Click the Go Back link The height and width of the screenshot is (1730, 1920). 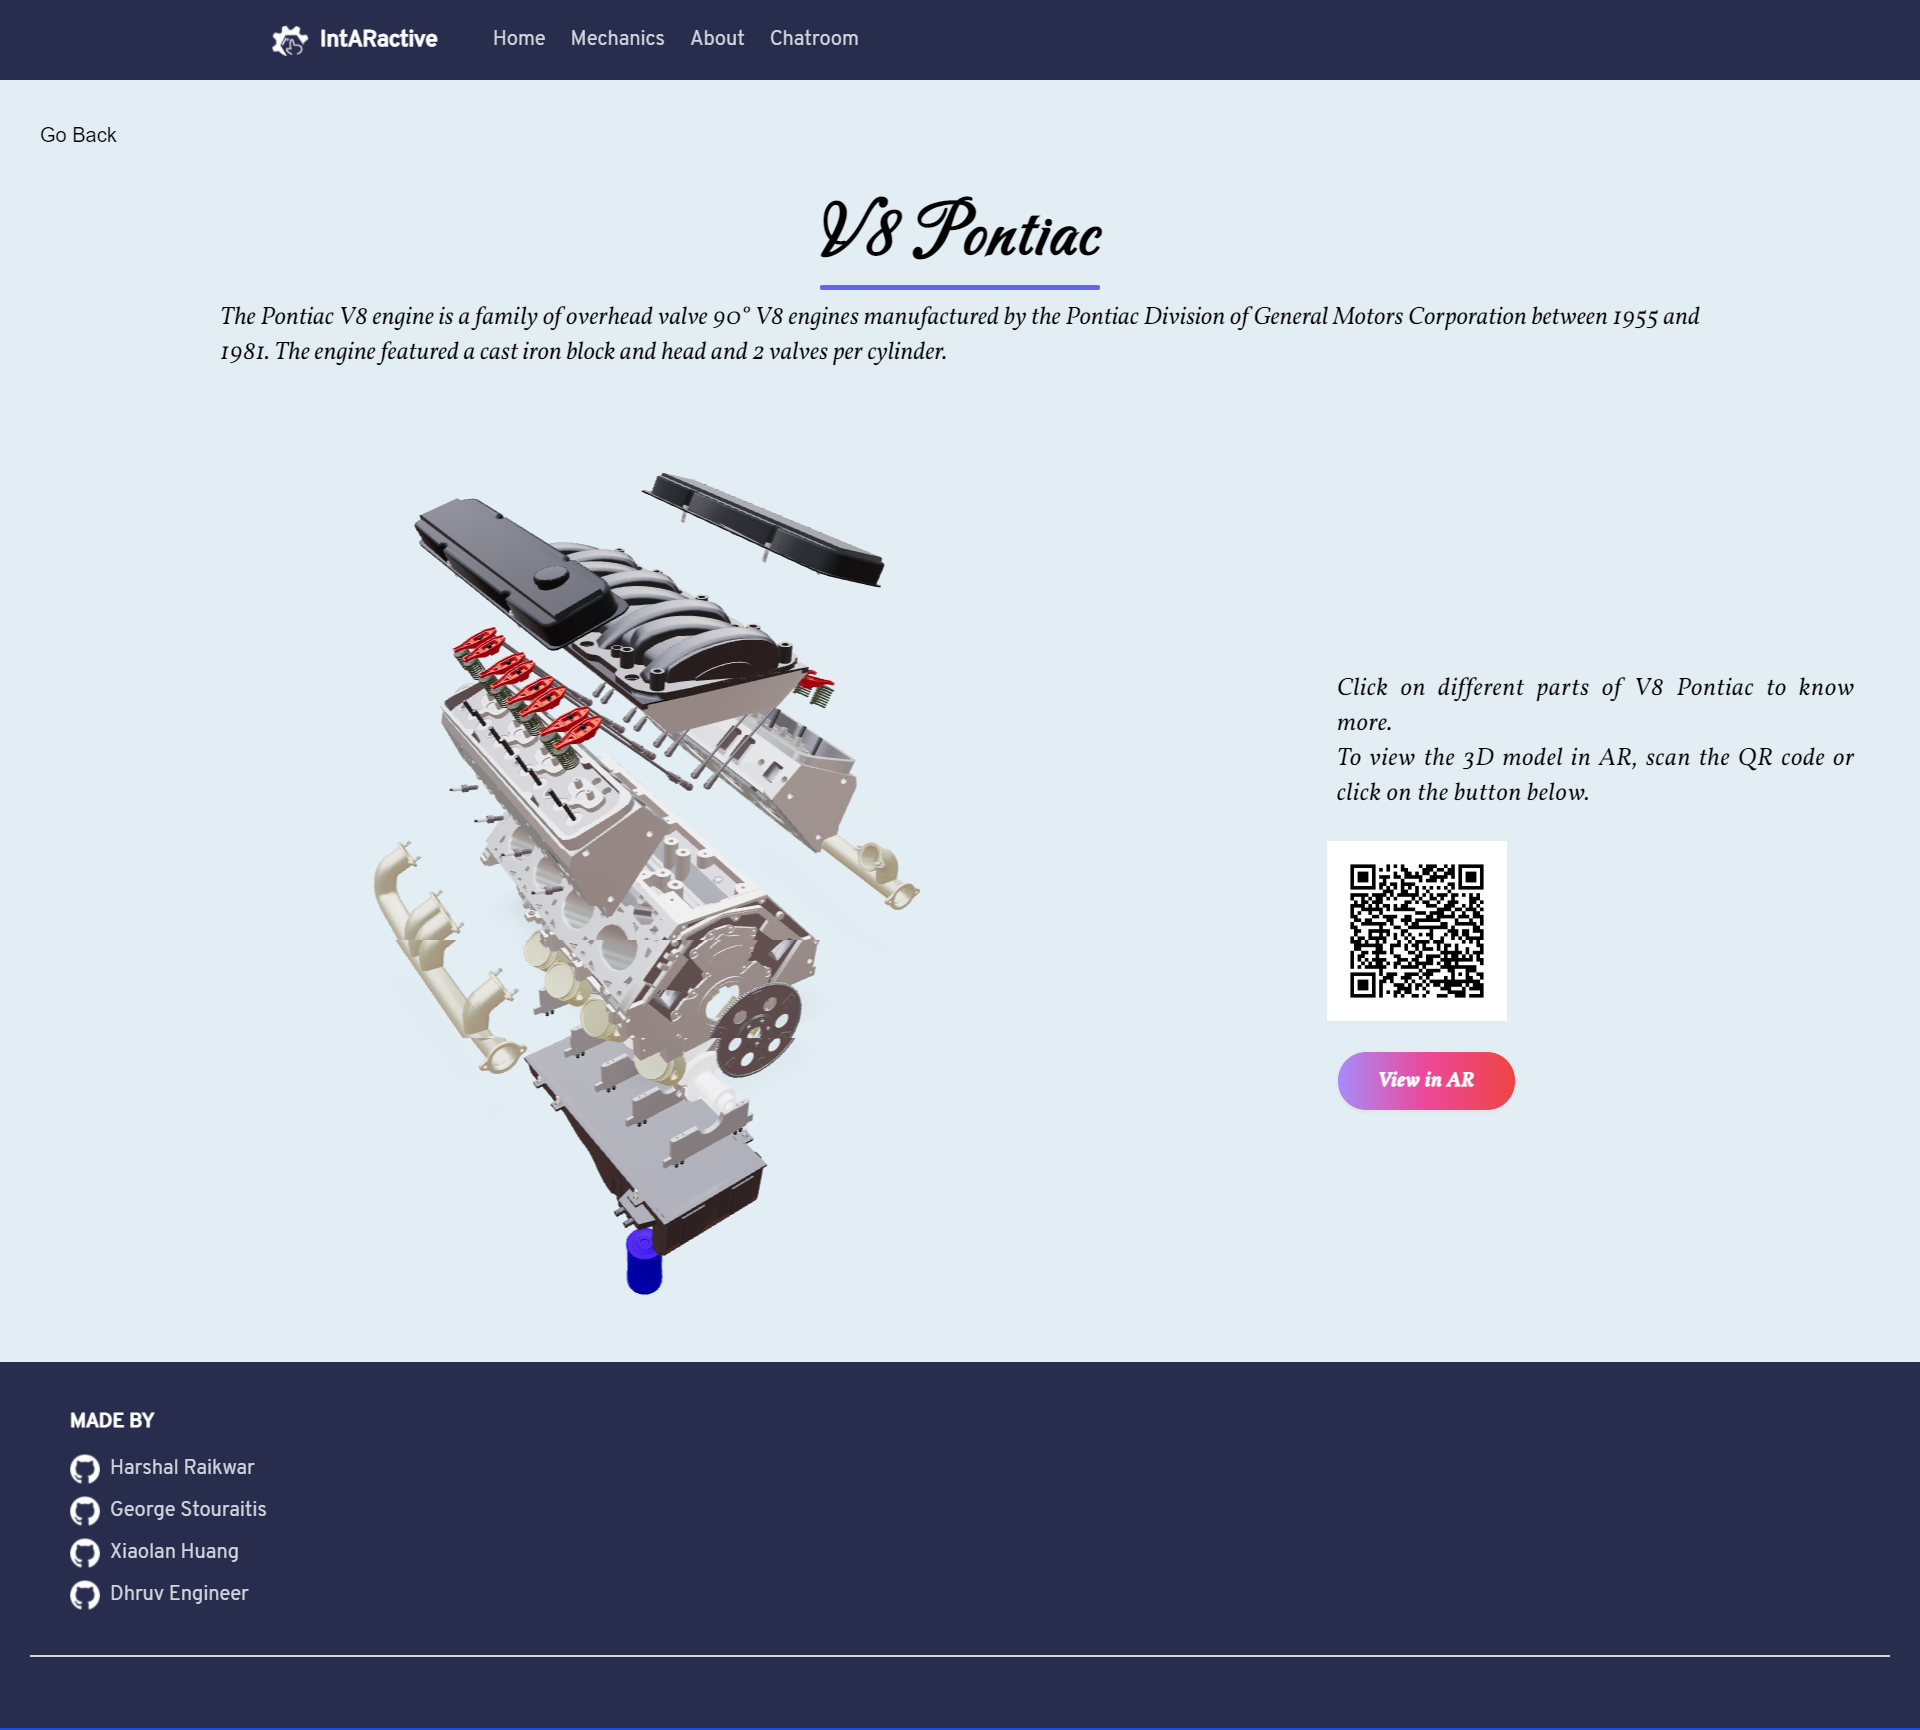(78, 135)
